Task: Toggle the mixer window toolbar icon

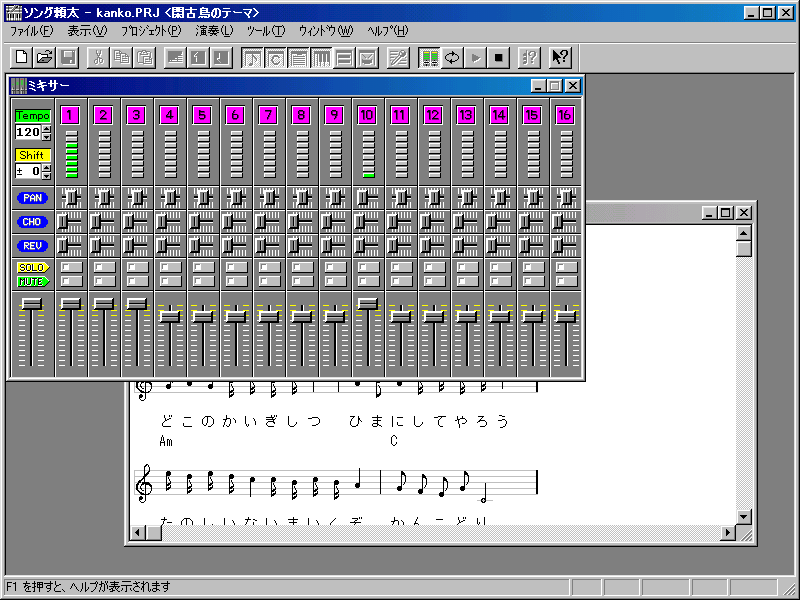Action: click(429, 58)
